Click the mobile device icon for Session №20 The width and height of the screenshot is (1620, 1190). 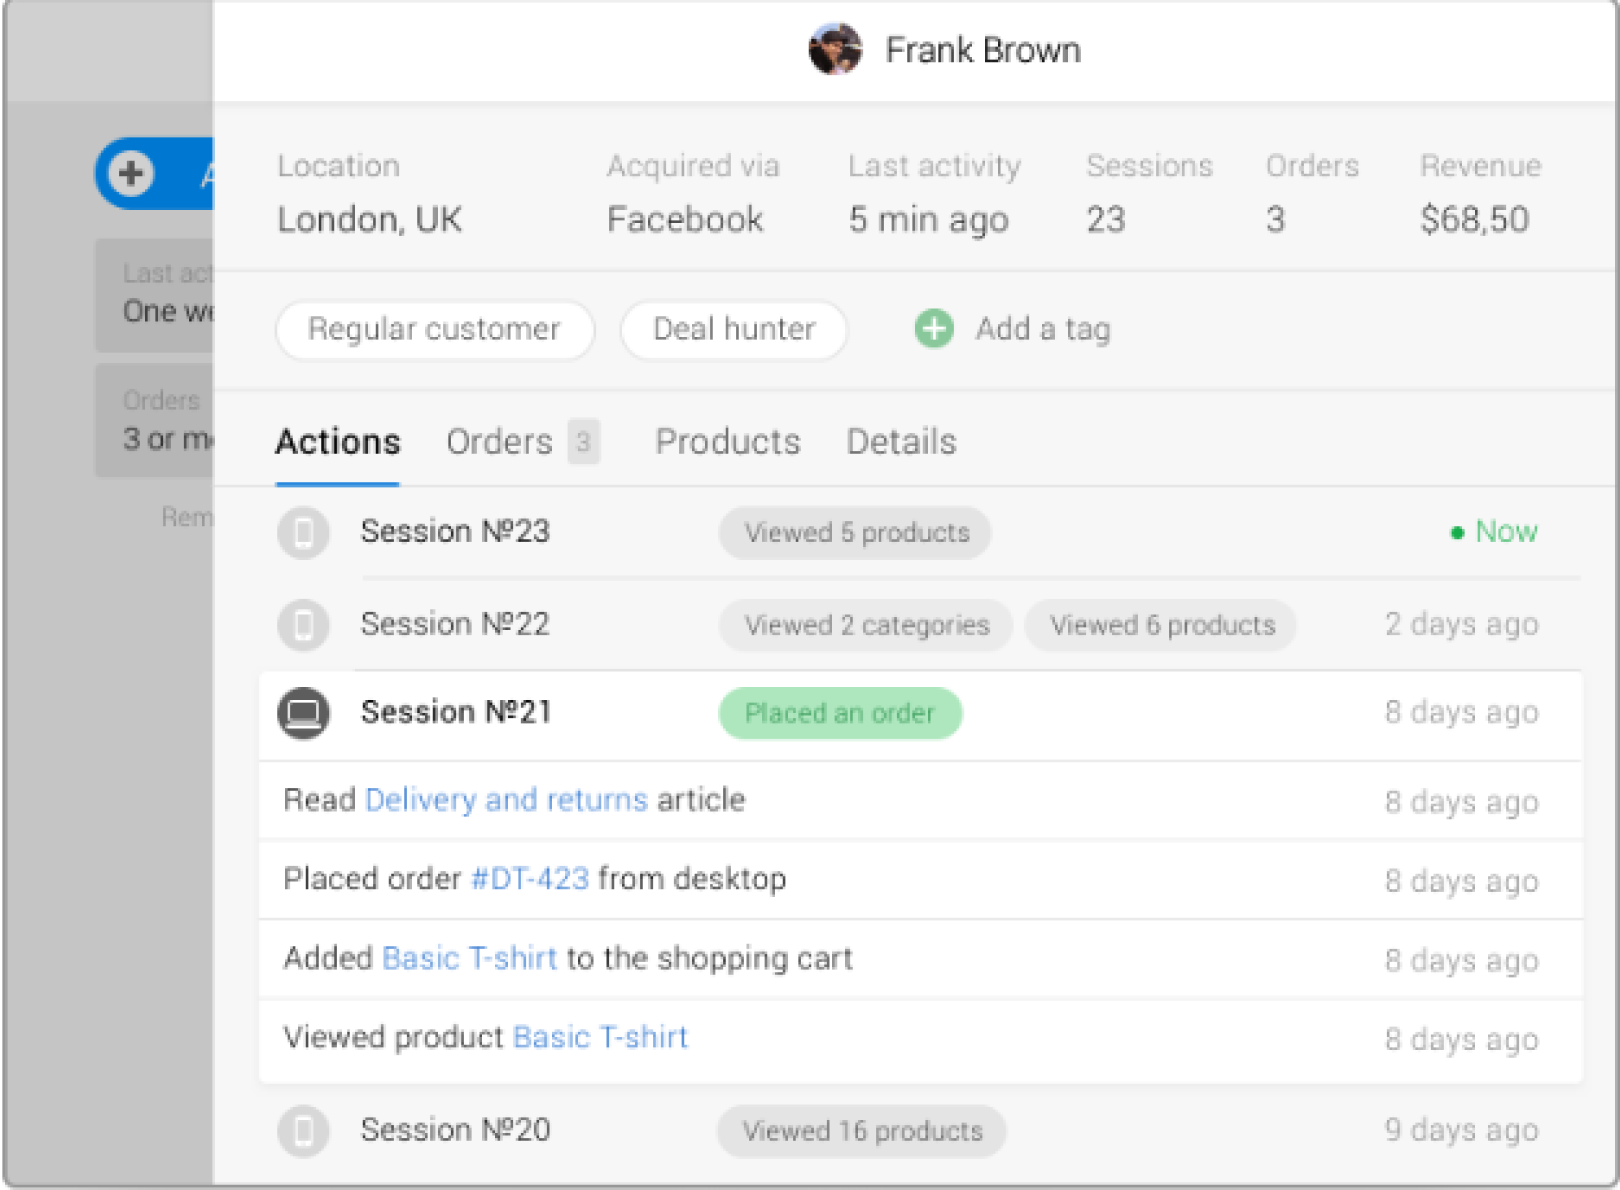(x=303, y=1131)
